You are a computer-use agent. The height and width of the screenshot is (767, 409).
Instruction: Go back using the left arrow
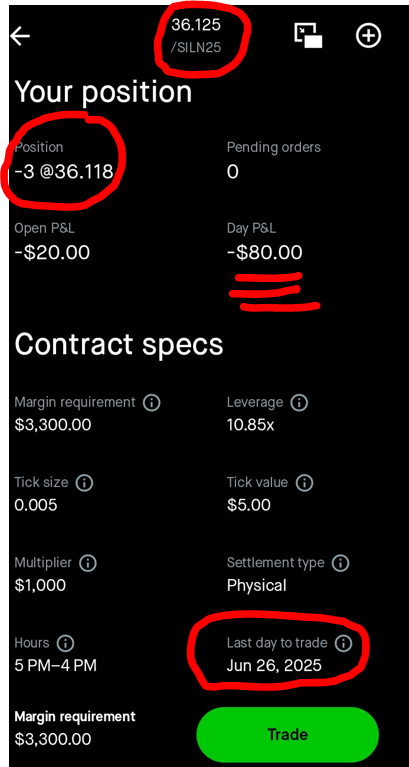pyautogui.click(x=21, y=36)
